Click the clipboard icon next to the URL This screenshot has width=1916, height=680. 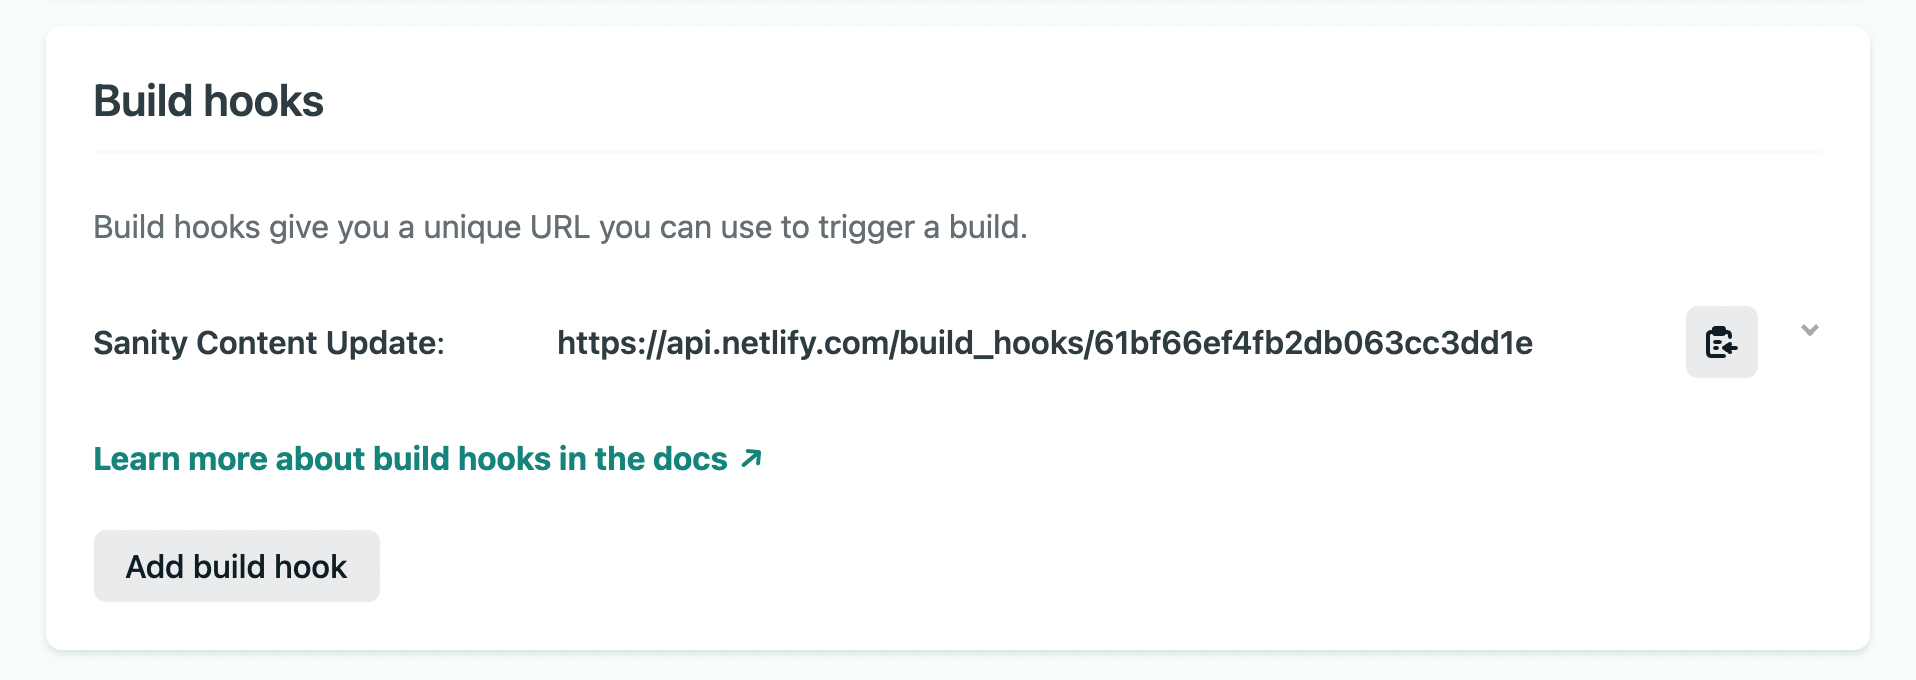pyautogui.click(x=1721, y=342)
